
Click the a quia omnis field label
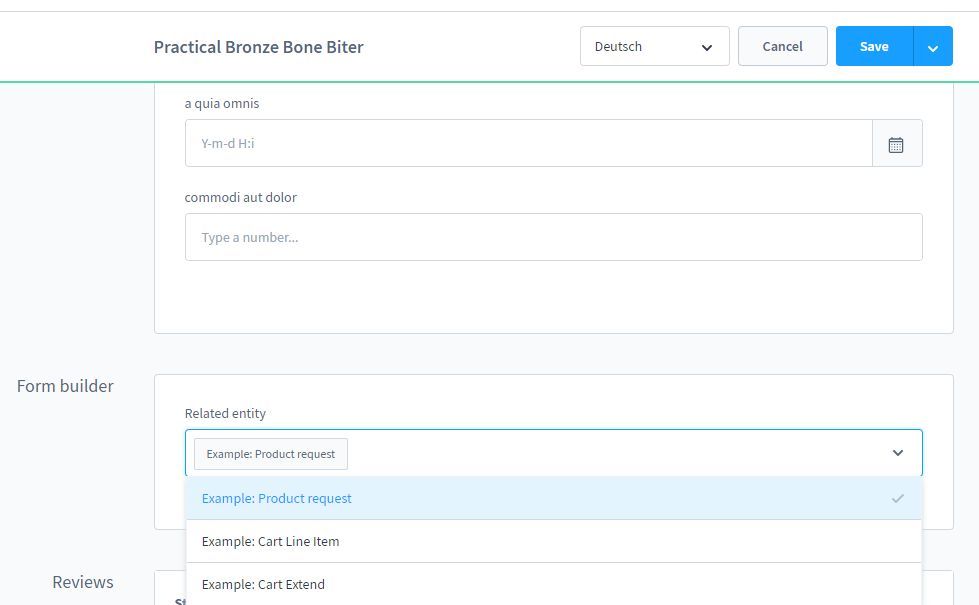point(222,103)
